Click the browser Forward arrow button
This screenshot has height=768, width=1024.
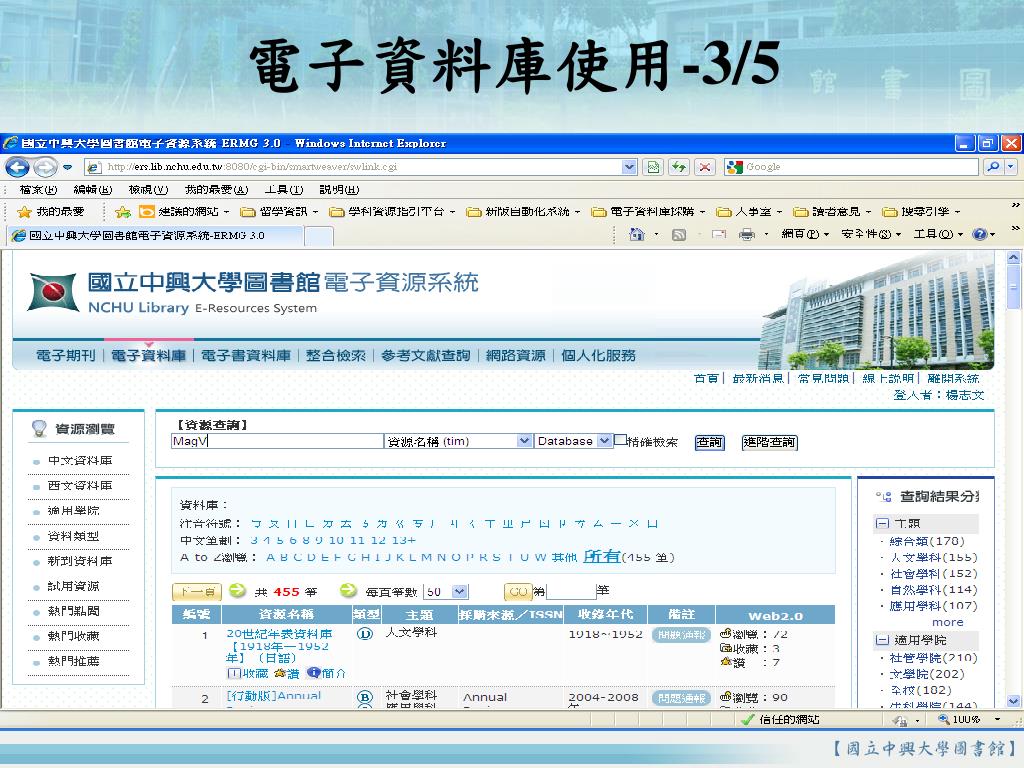(45, 167)
